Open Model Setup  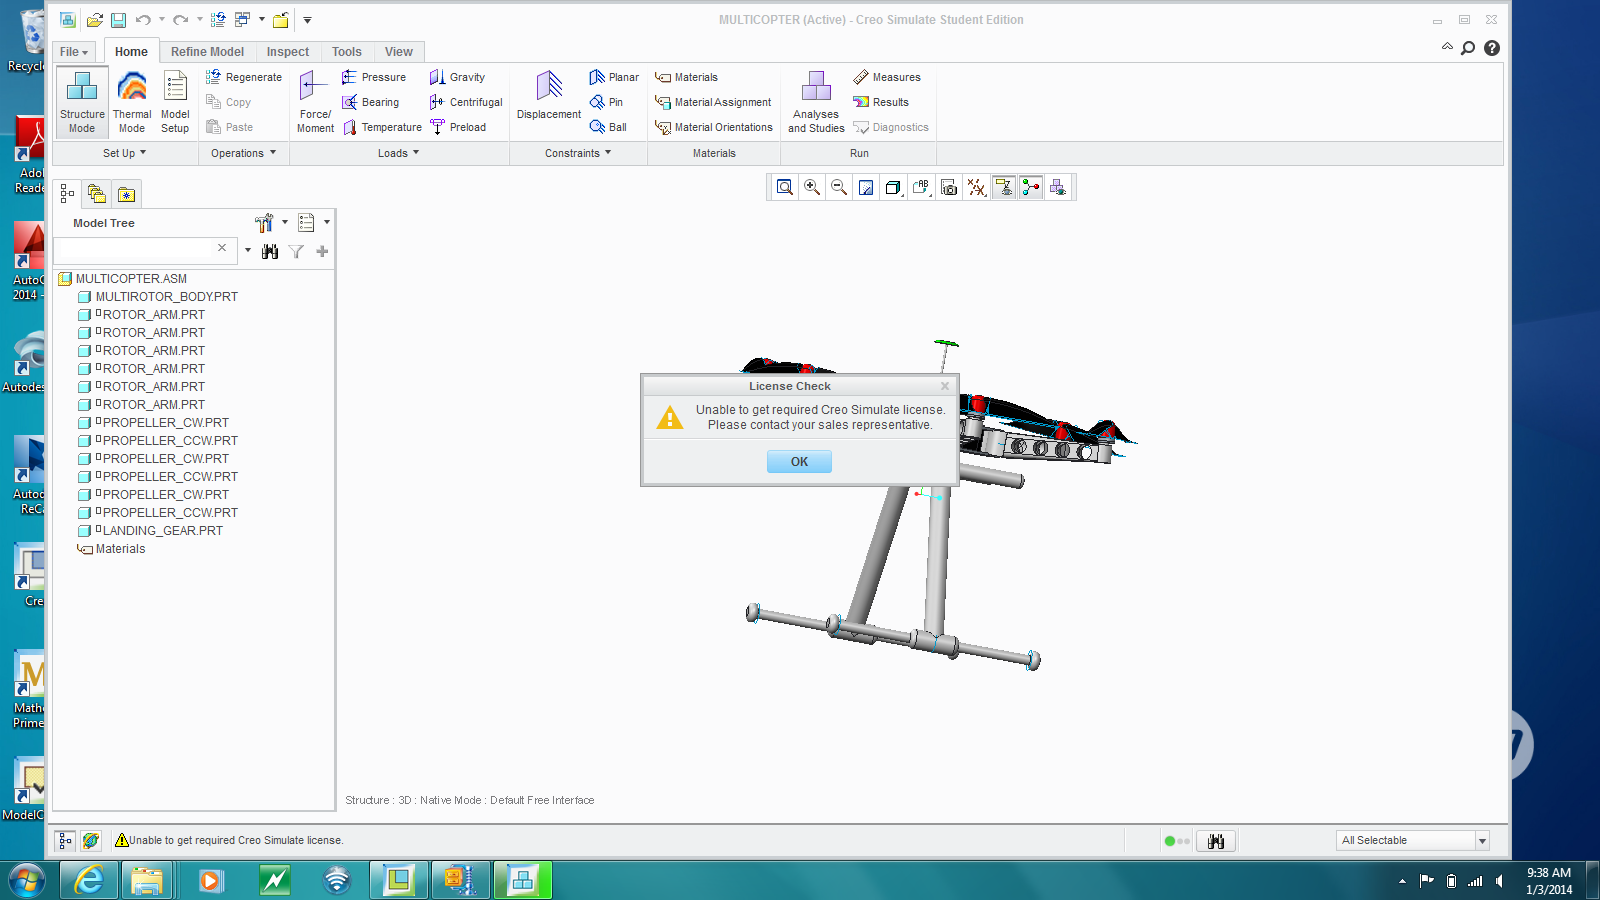click(x=175, y=102)
